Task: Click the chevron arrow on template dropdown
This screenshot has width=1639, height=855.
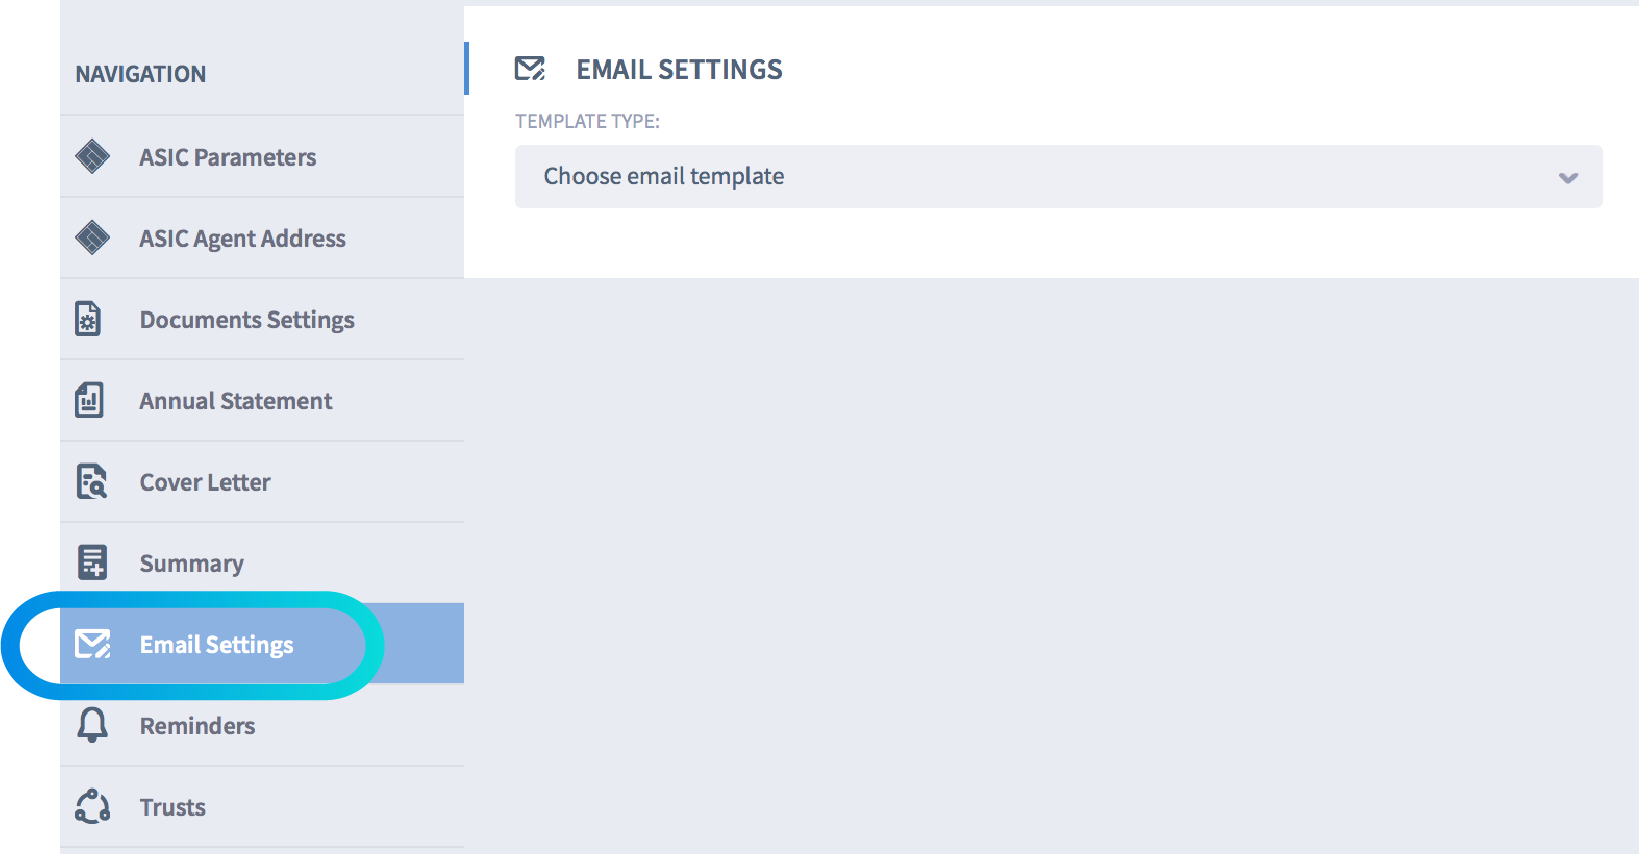Action: [1567, 178]
